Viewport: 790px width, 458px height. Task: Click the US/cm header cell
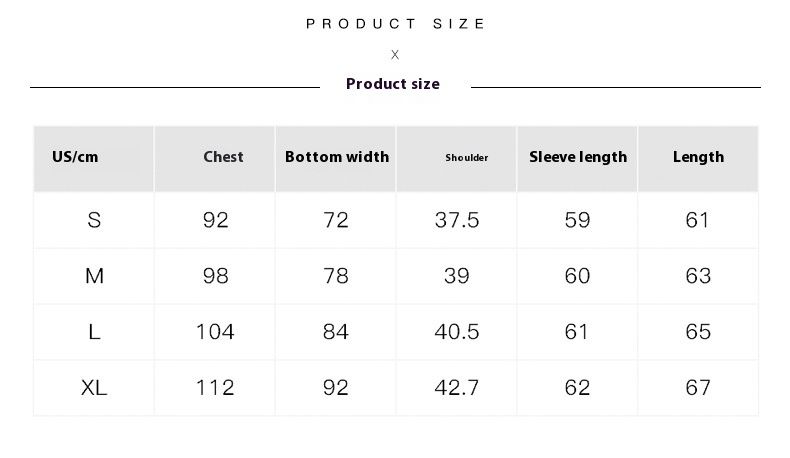pyautogui.click(x=76, y=157)
